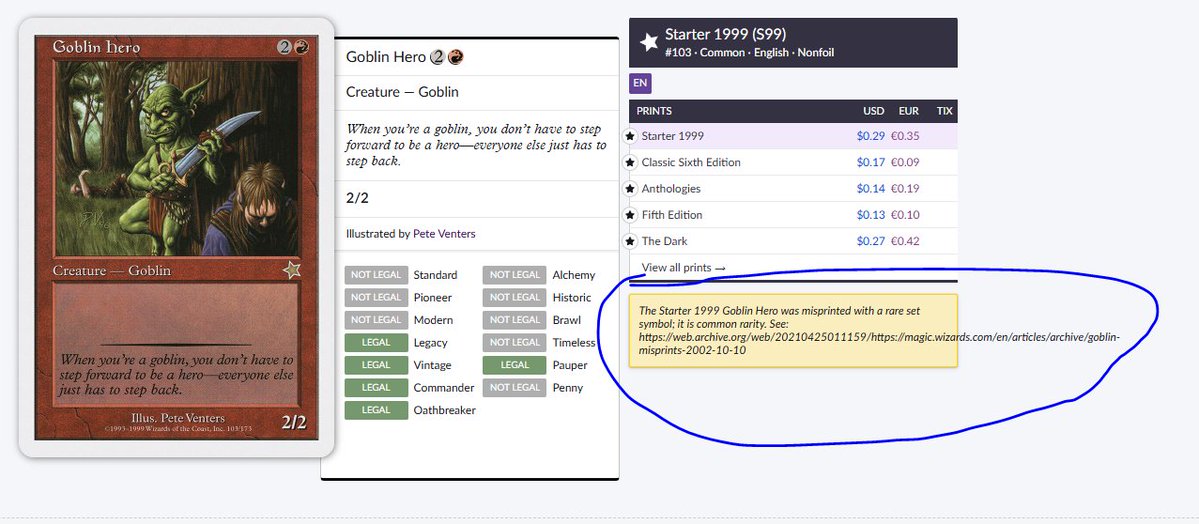This screenshot has height=524, width=1199.
Task: Open the Fifth Edition print
Action: (x=793, y=215)
